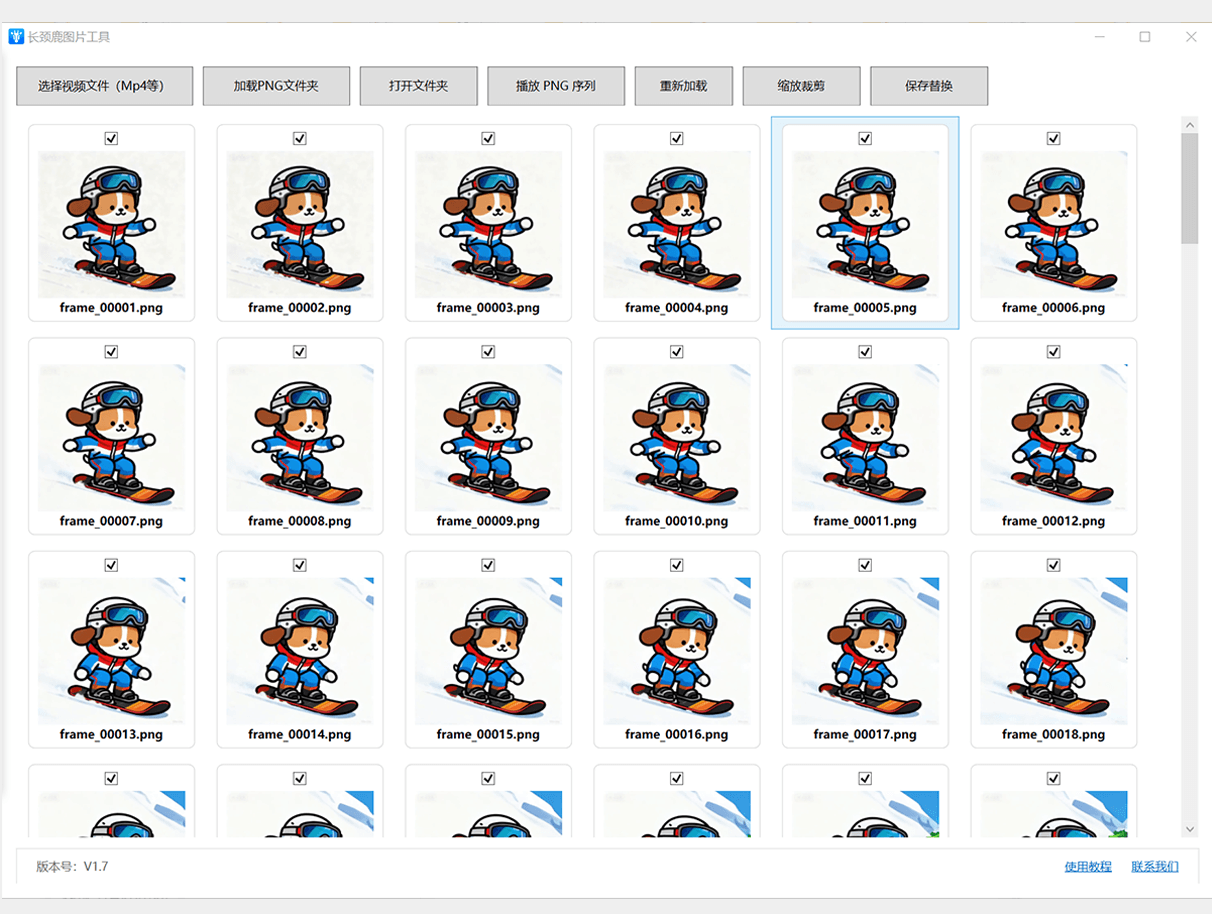1212x914 pixels.
Task: Toggle checkbox for frame_00007.png
Action: pyautogui.click(x=111, y=352)
